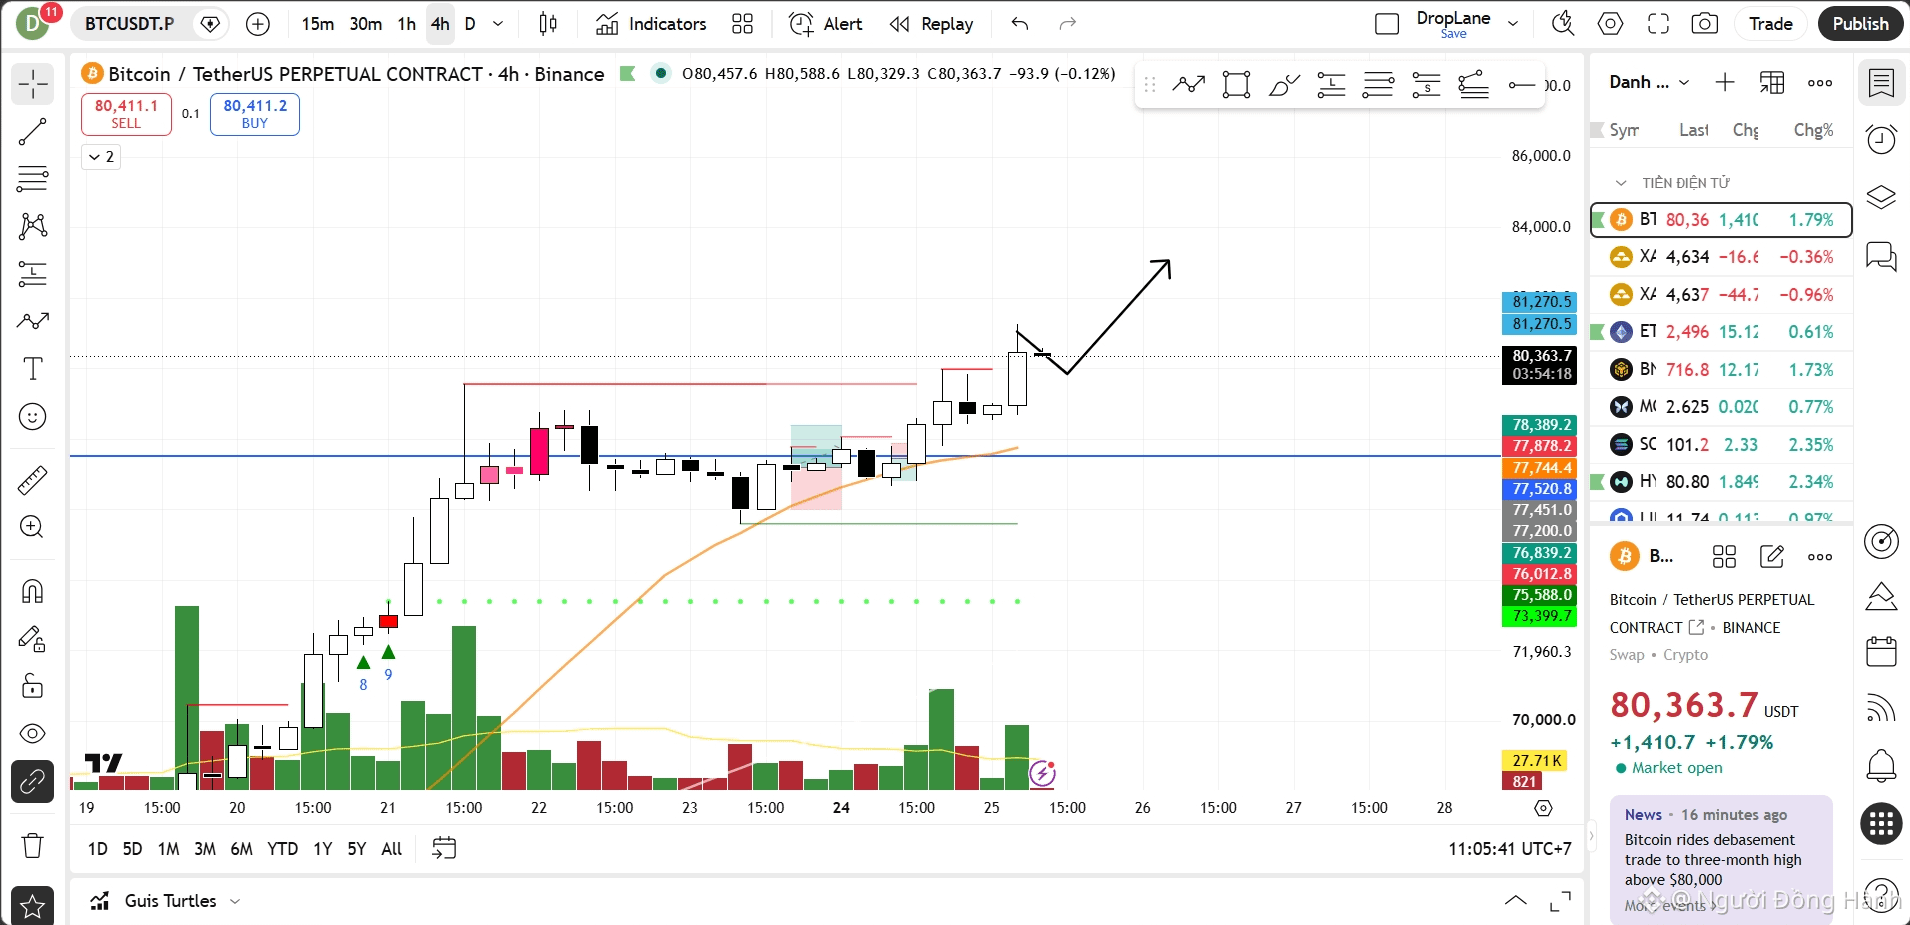The height and width of the screenshot is (925, 1910).
Task: Open the alerts clock sidebar panel
Action: pos(1881,139)
